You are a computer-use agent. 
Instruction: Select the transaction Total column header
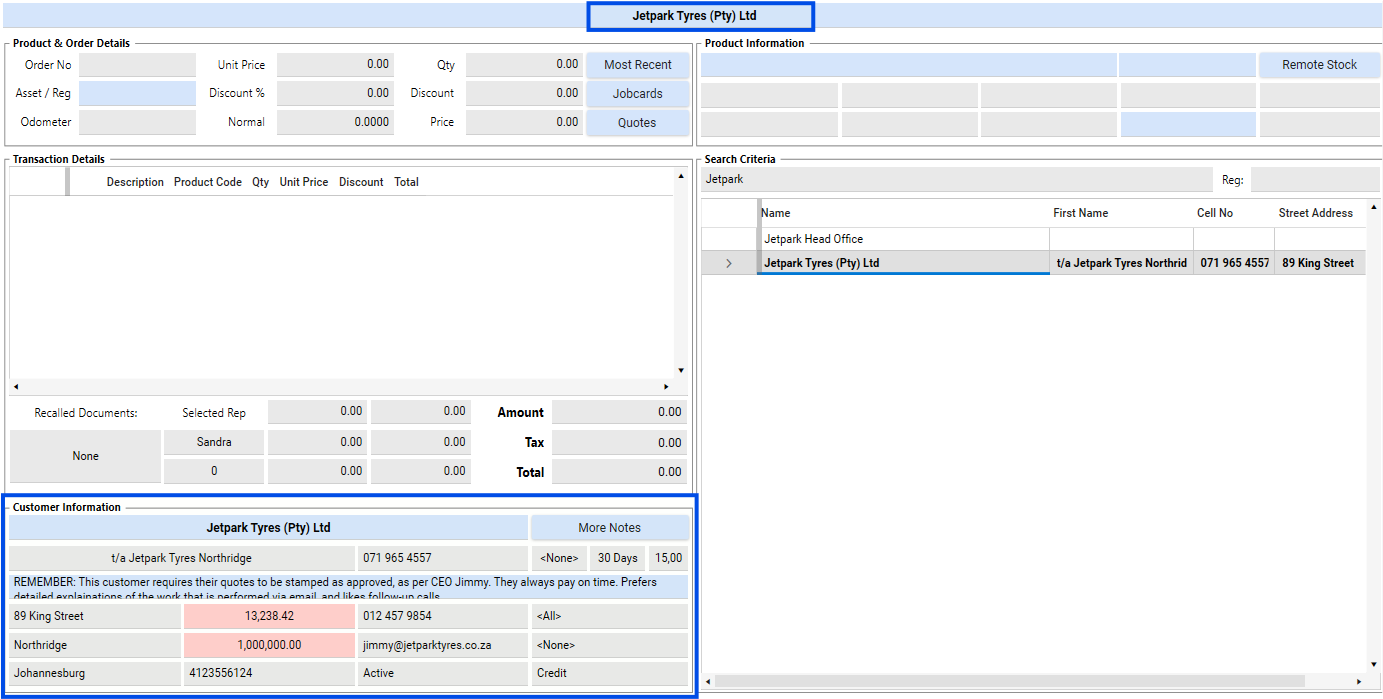coord(406,182)
